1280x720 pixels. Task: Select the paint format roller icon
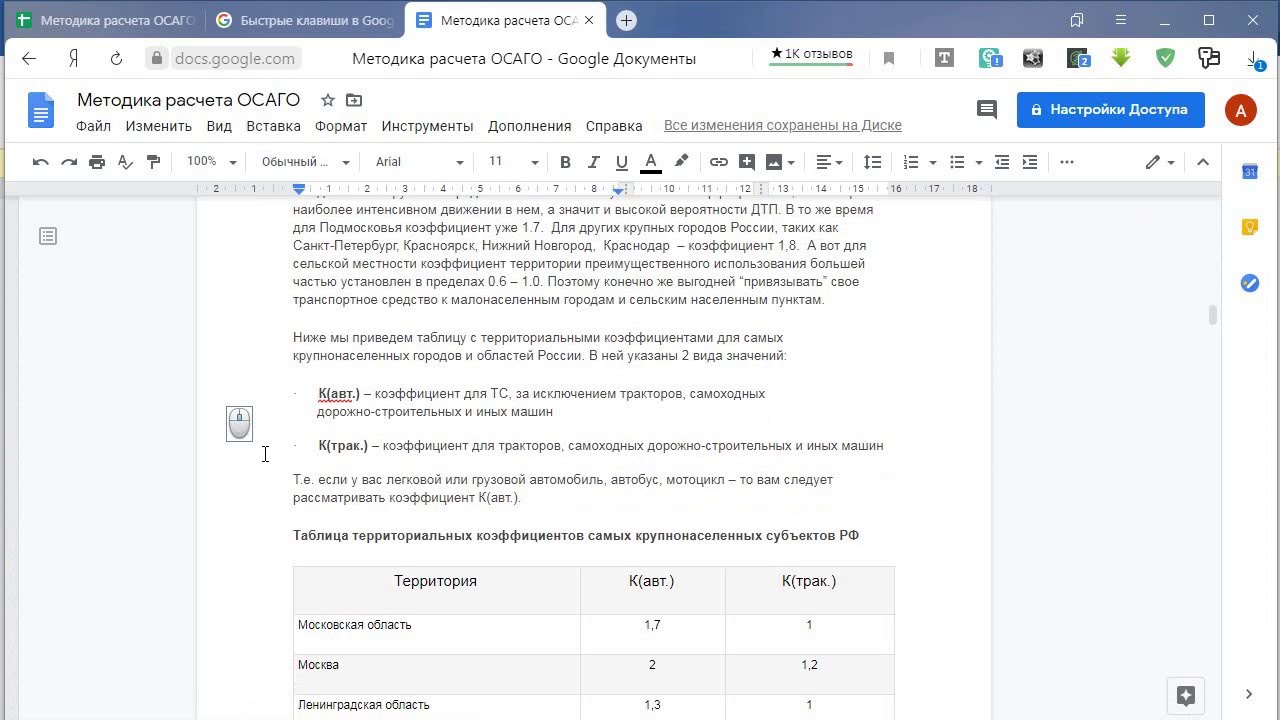(153, 162)
